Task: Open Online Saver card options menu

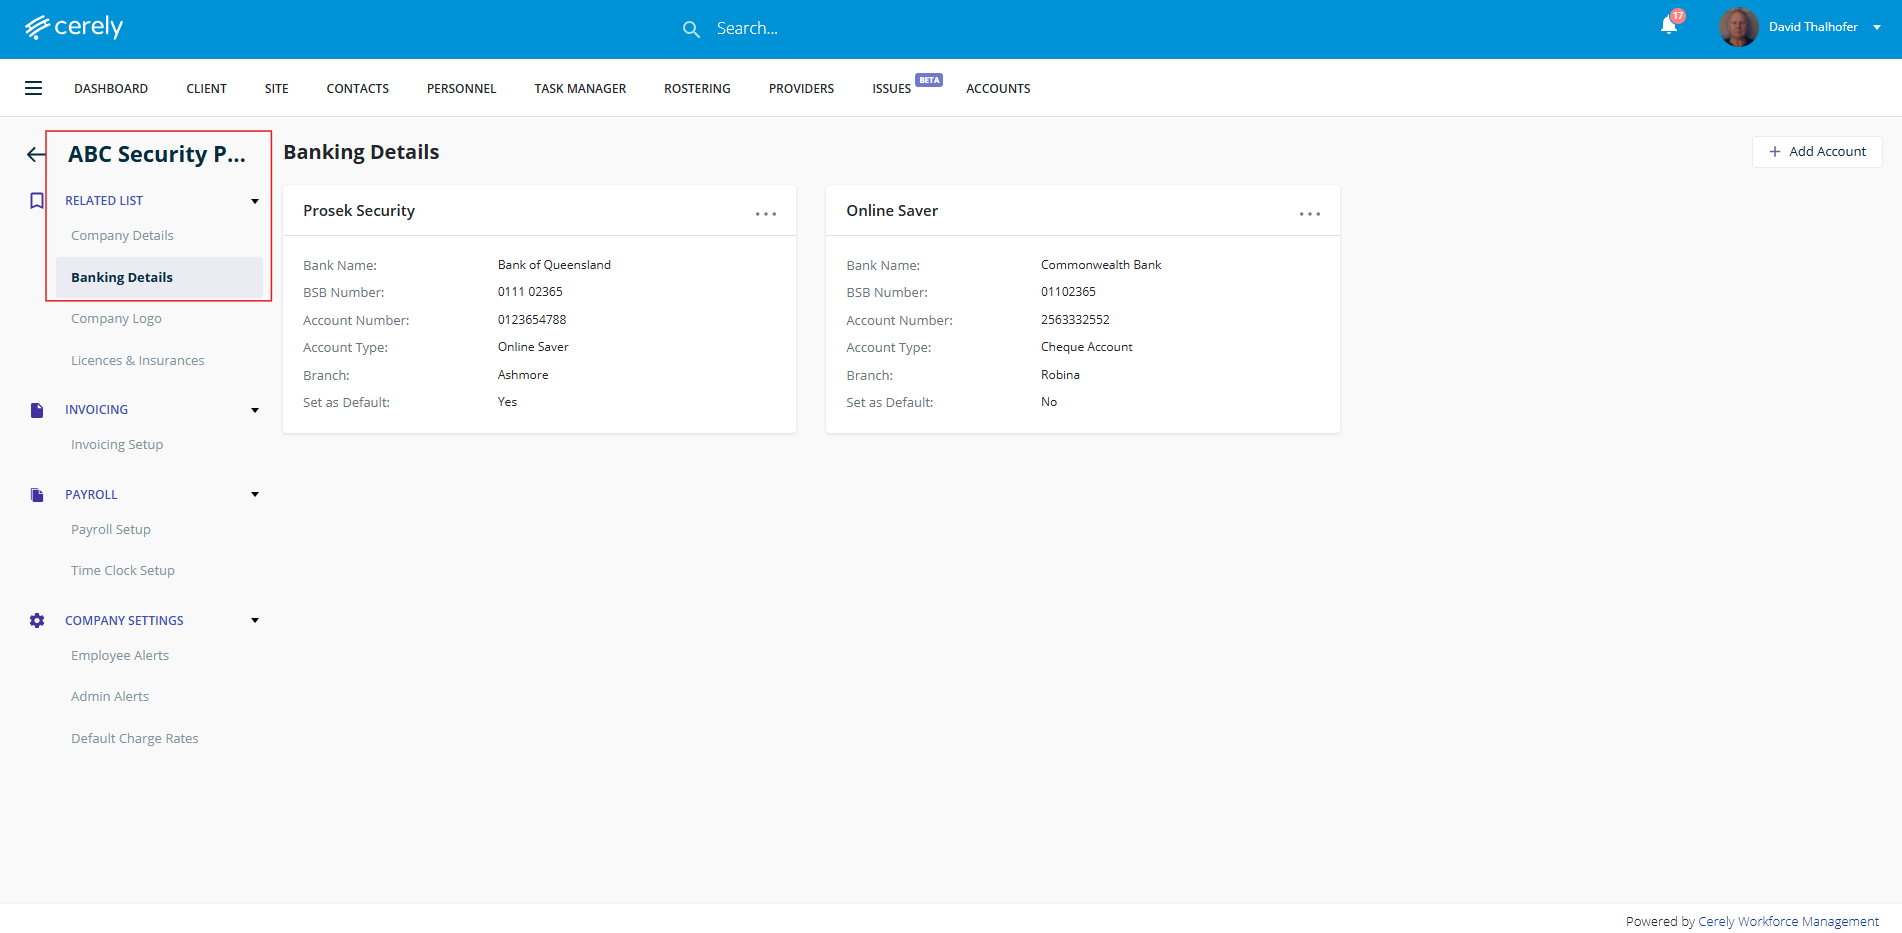Action: tap(1310, 213)
